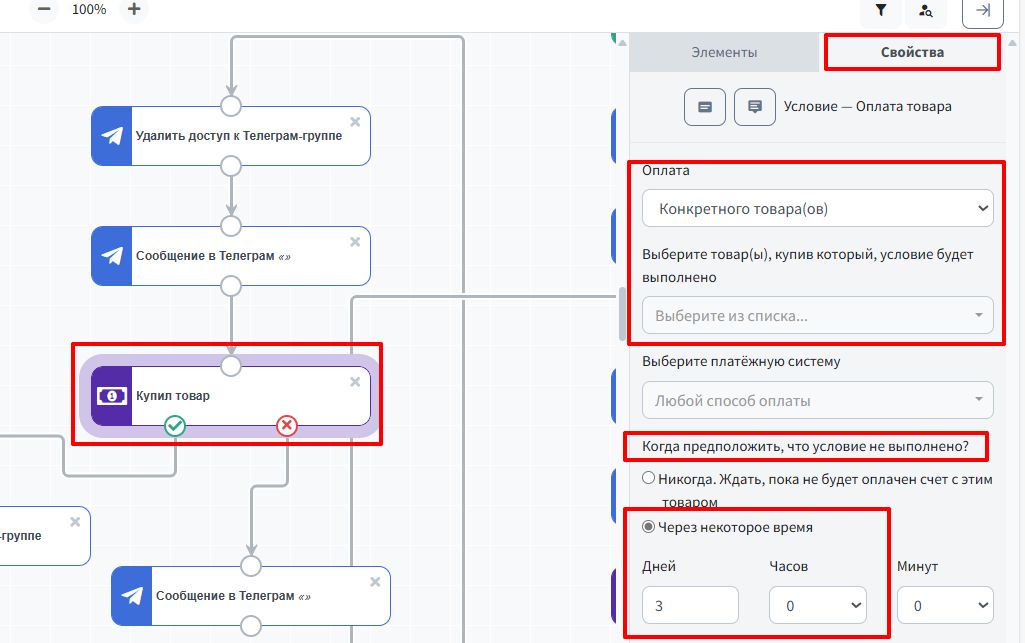Open the filter funnel icon
Viewport: 1025px width, 643px height.
[x=881, y=10]
